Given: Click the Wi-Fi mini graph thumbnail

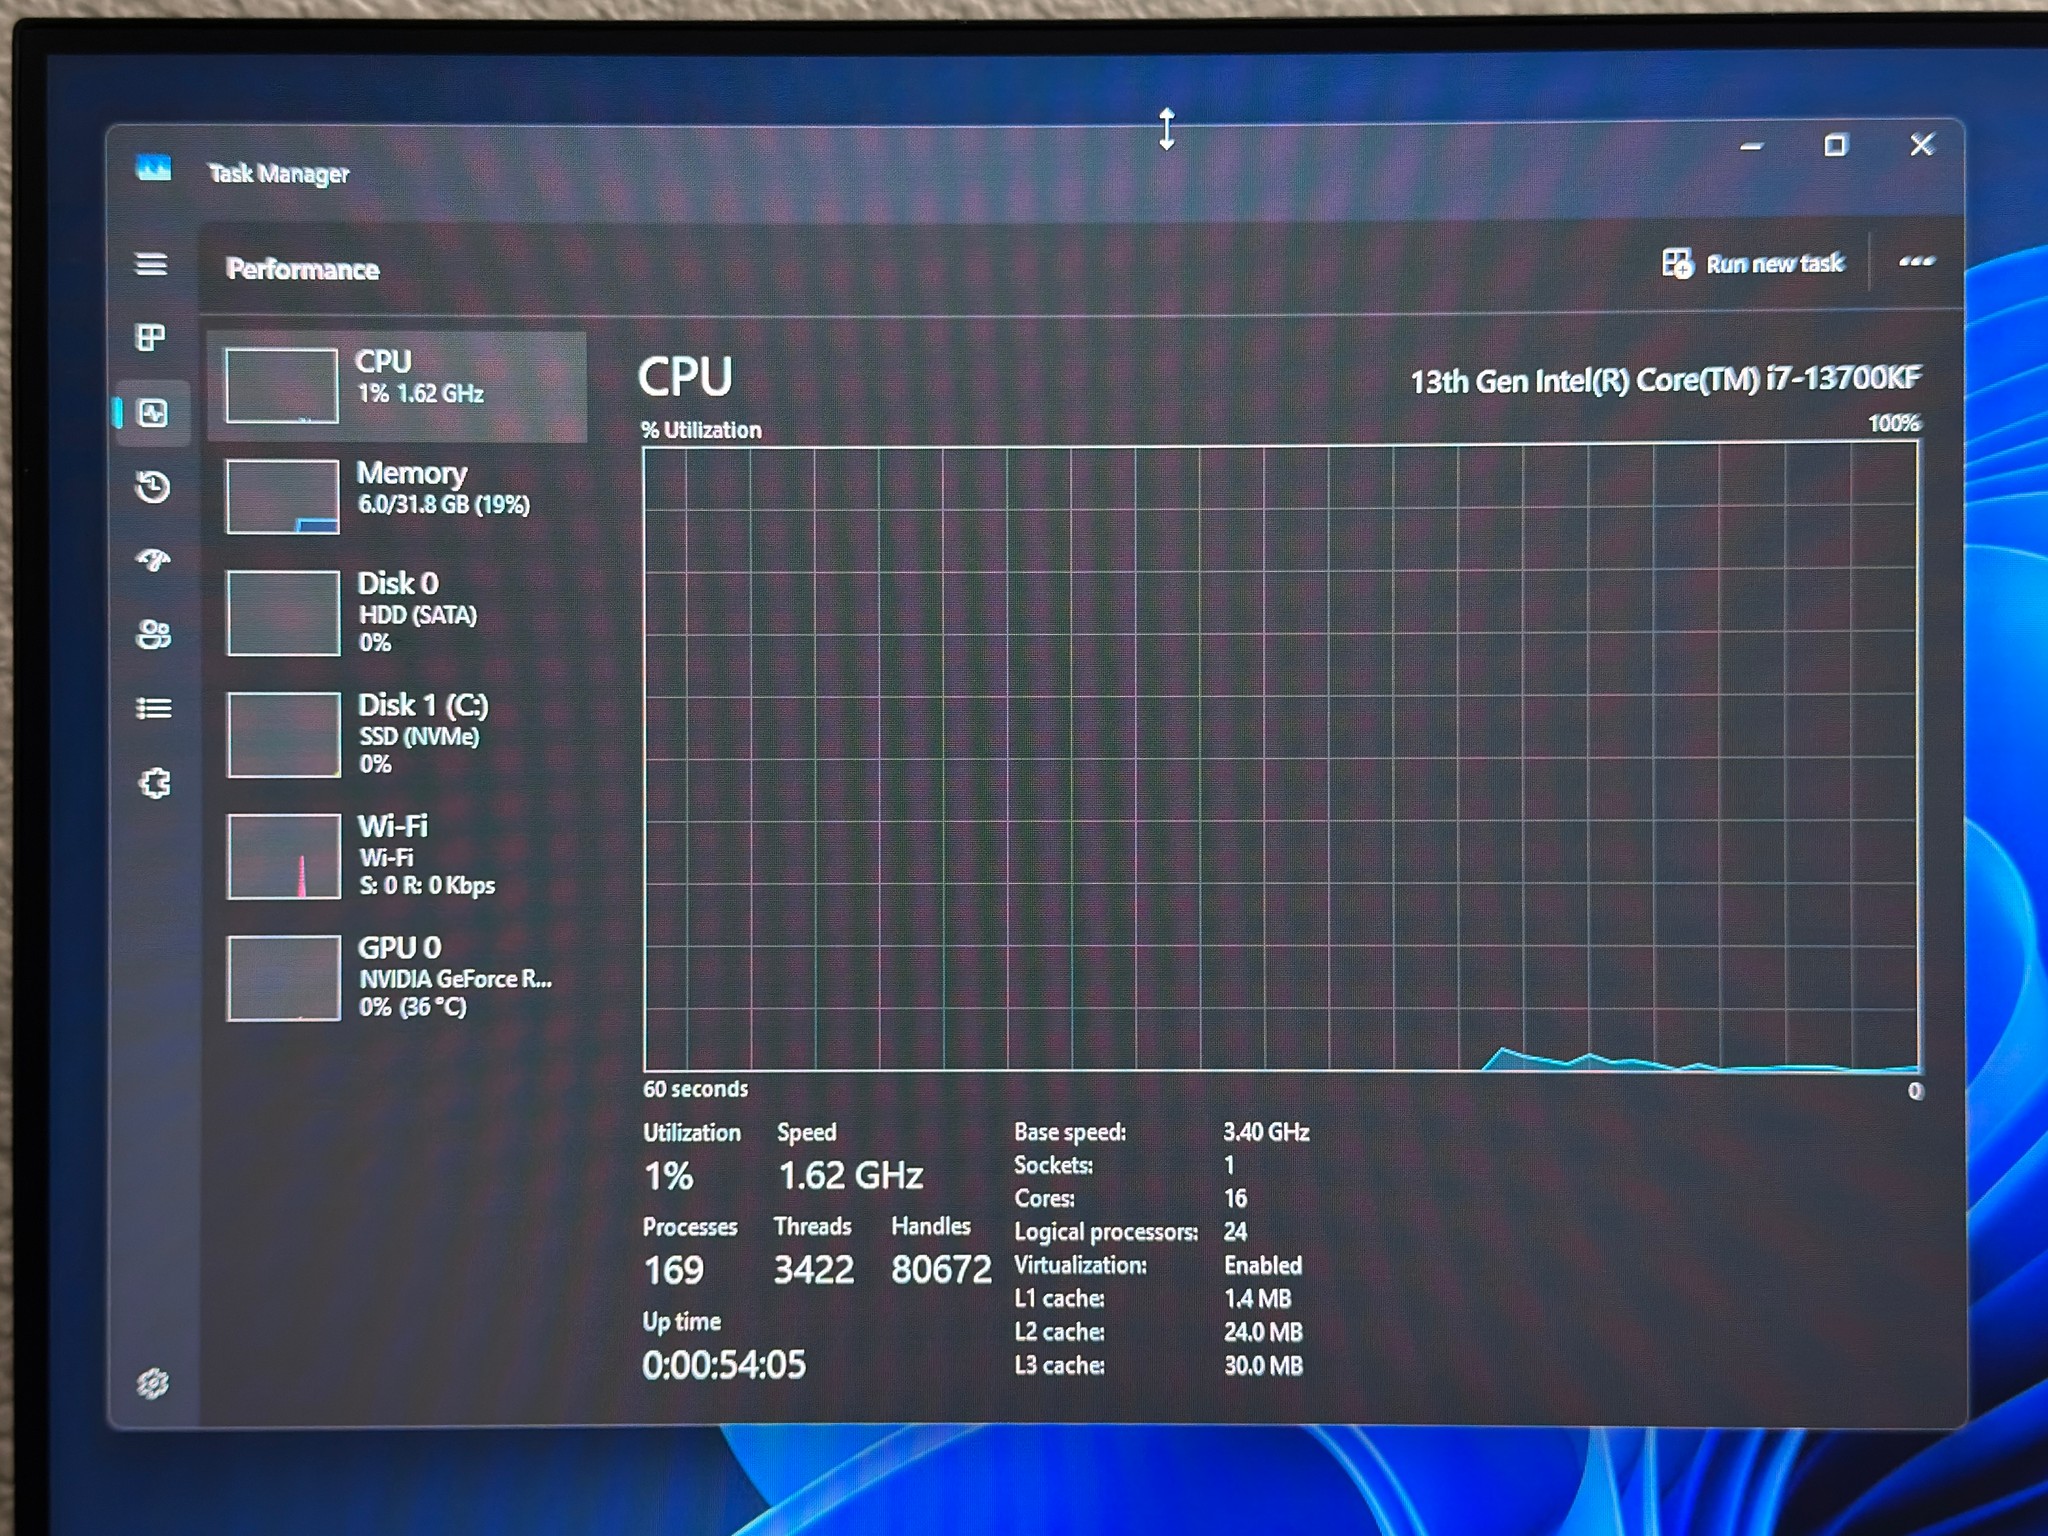Looking at the screenshot, I should [x=284, y=857].
